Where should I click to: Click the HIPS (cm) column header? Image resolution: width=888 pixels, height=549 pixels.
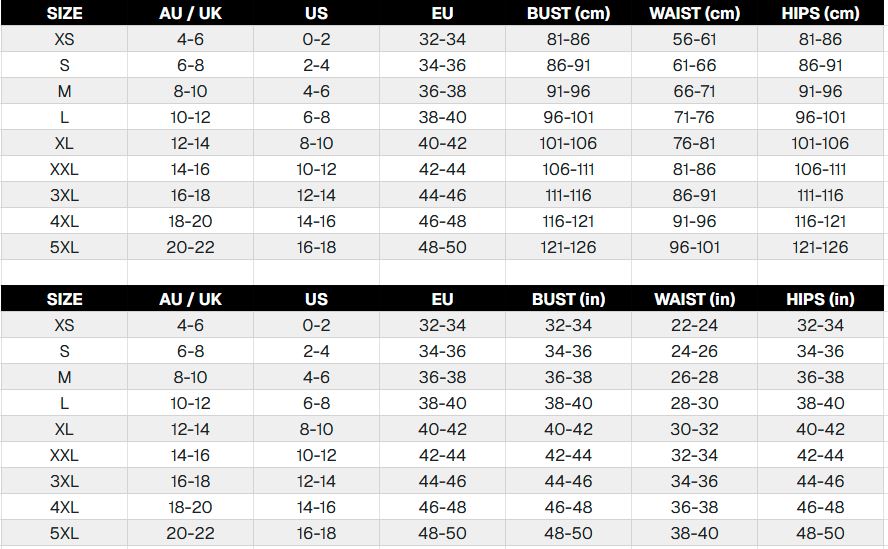(820, 14)
